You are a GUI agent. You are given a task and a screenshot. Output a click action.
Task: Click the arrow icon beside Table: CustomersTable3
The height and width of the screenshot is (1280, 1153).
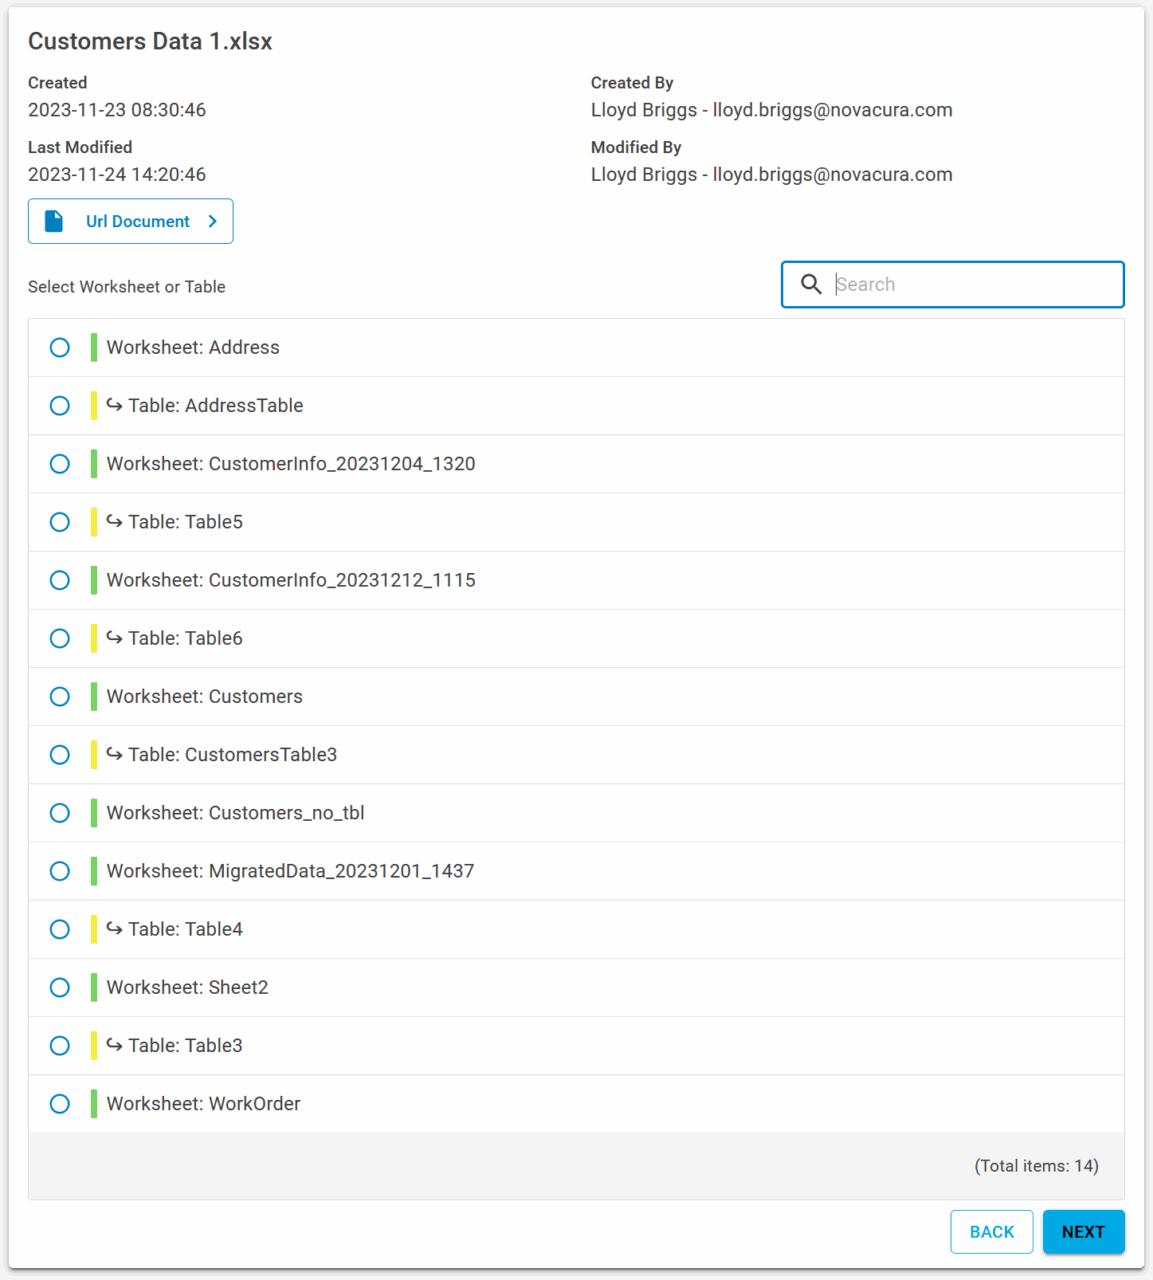(115, 755)
